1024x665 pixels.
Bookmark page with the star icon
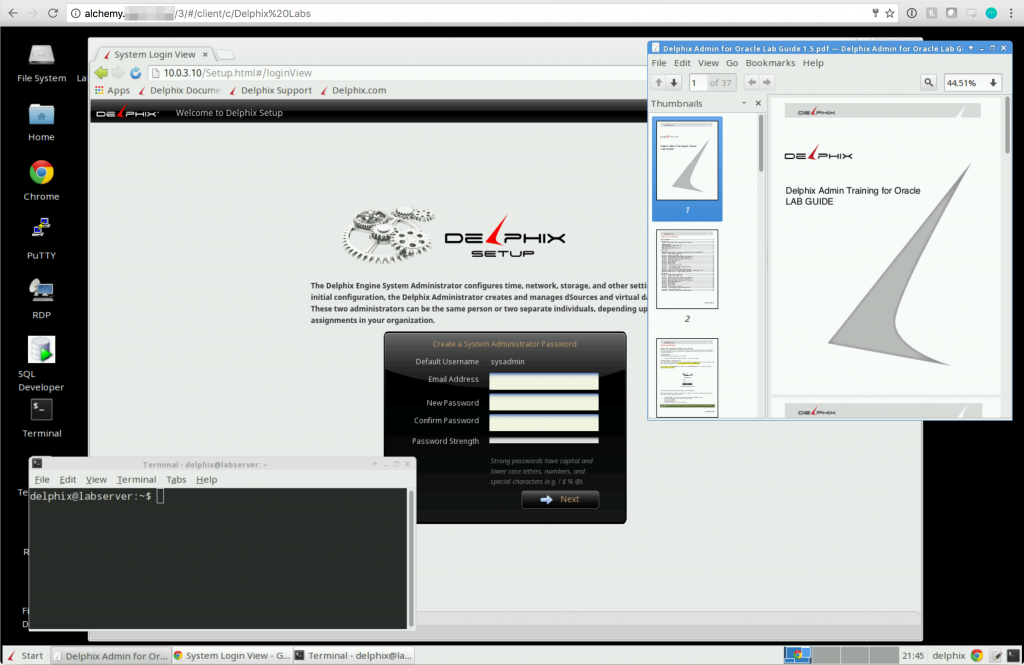point(889,13)
